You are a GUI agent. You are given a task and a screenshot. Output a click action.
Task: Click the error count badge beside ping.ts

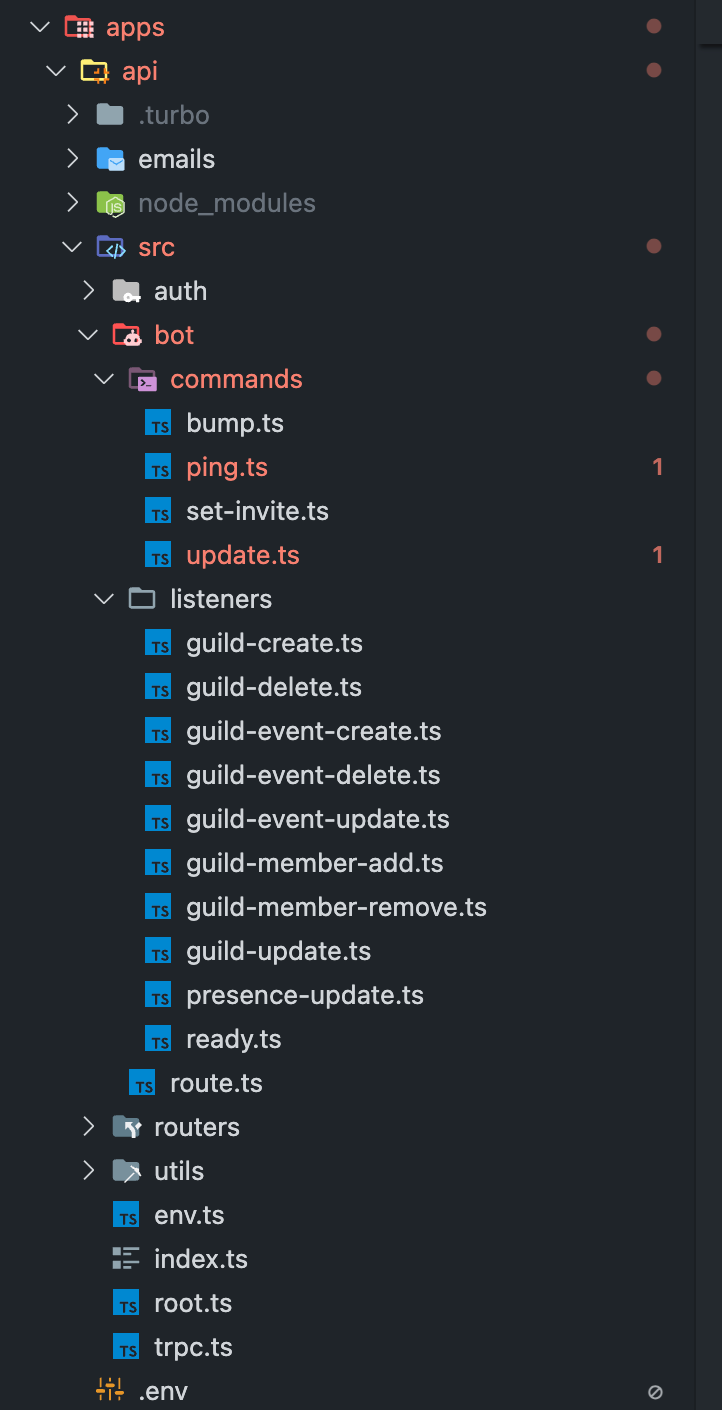click(657, 467)
